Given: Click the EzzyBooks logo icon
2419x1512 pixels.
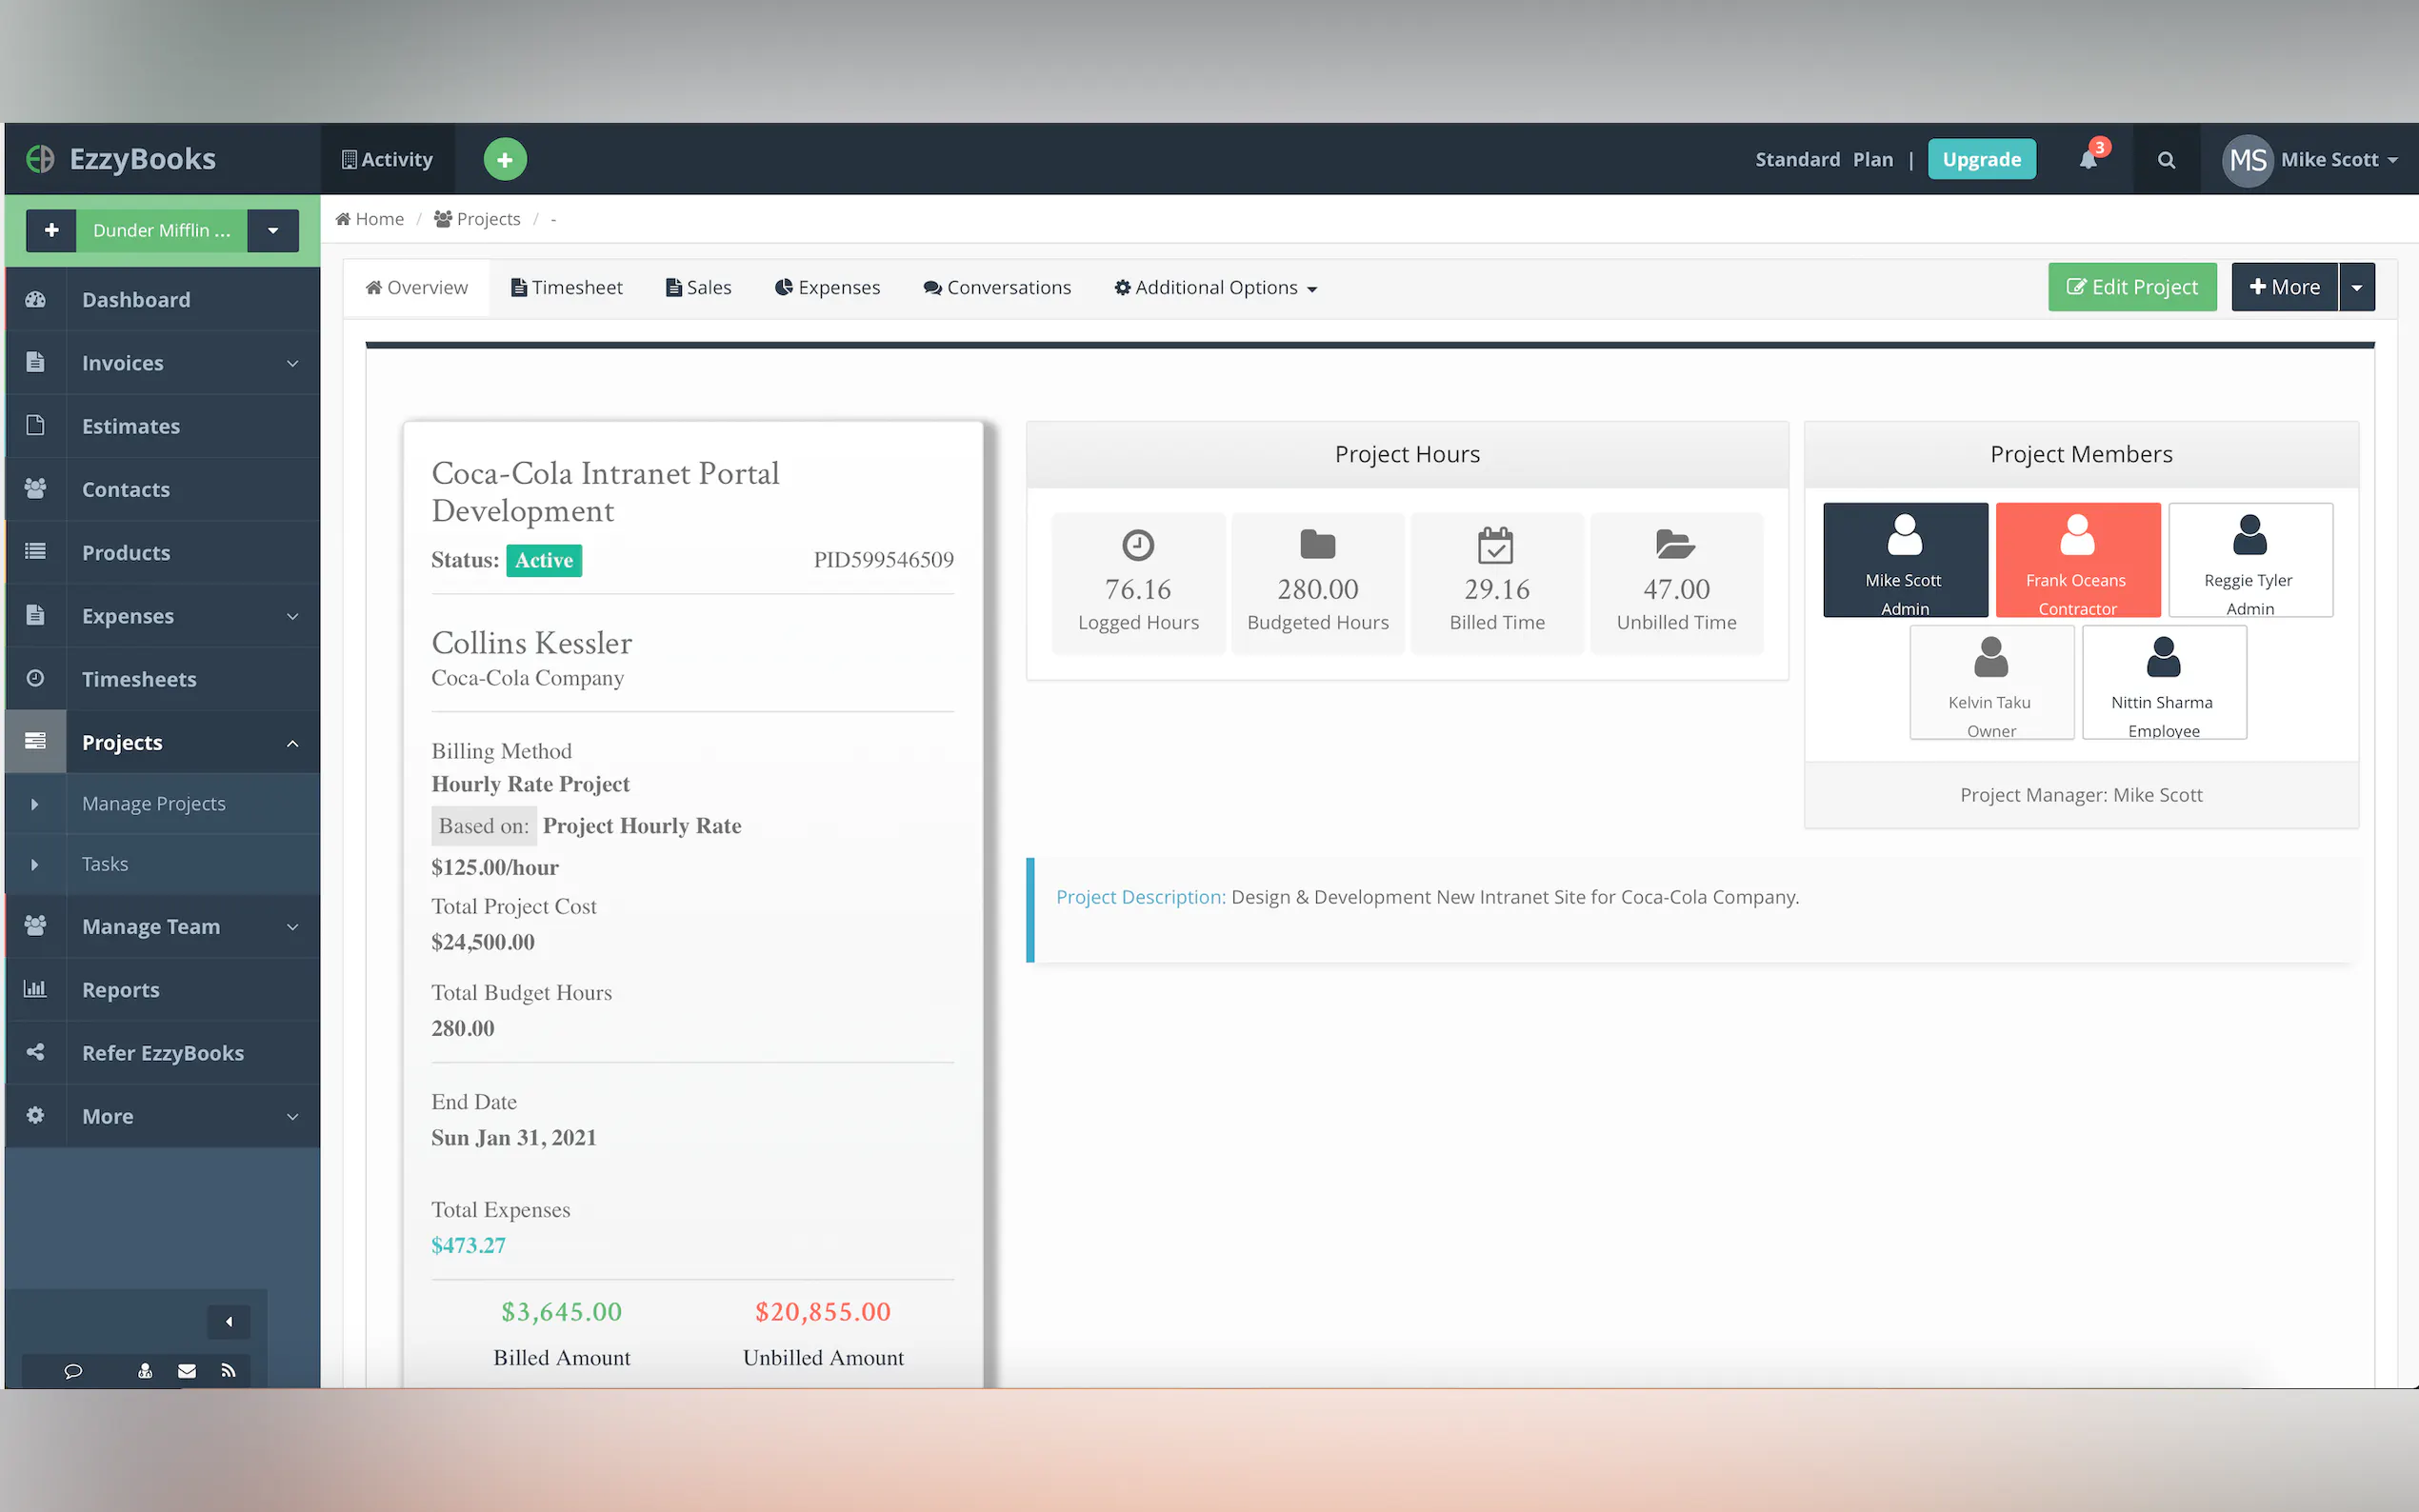Looking at the screenshot, I should coord(40,159).
